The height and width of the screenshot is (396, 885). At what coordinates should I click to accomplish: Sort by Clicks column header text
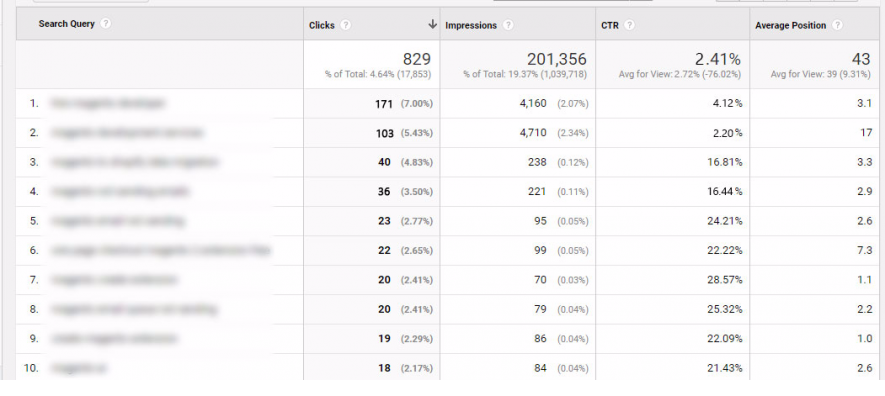click(322, 25)
